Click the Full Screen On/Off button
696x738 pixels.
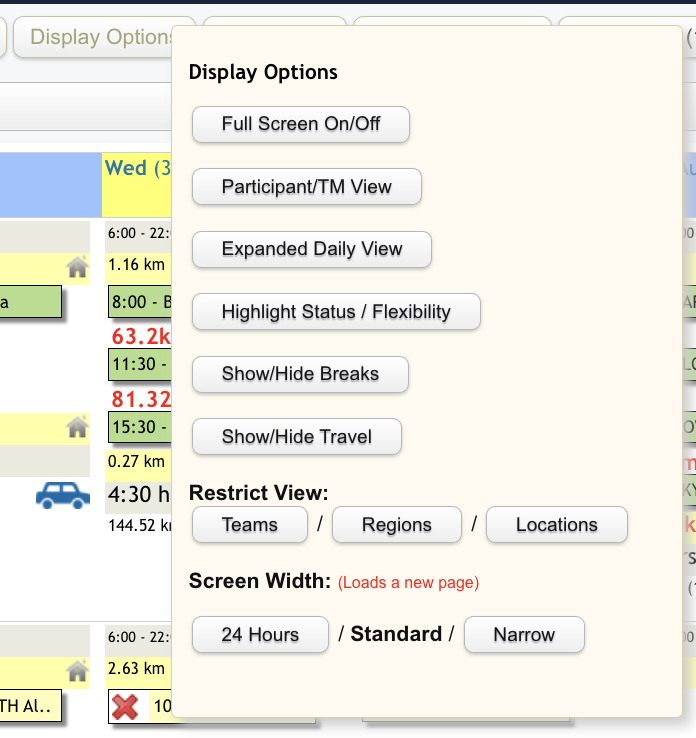pyautogui.click(x=301, y=124)
